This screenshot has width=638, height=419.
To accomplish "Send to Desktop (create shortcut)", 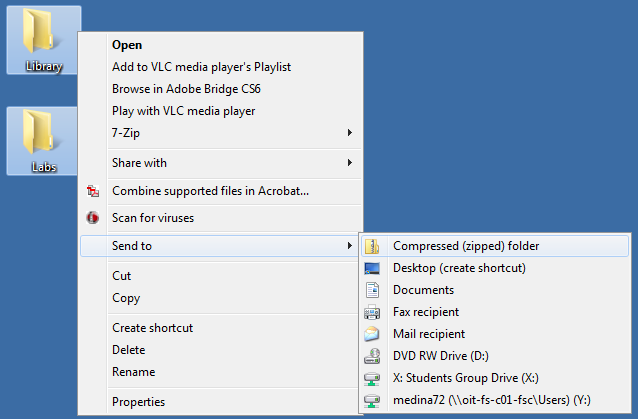I will 459,268.
